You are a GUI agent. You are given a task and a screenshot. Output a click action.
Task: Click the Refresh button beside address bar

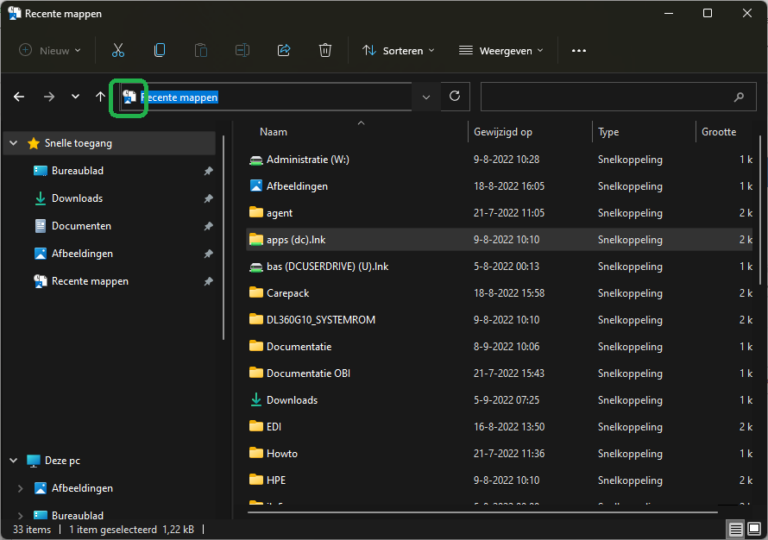(x=455, y=96)
